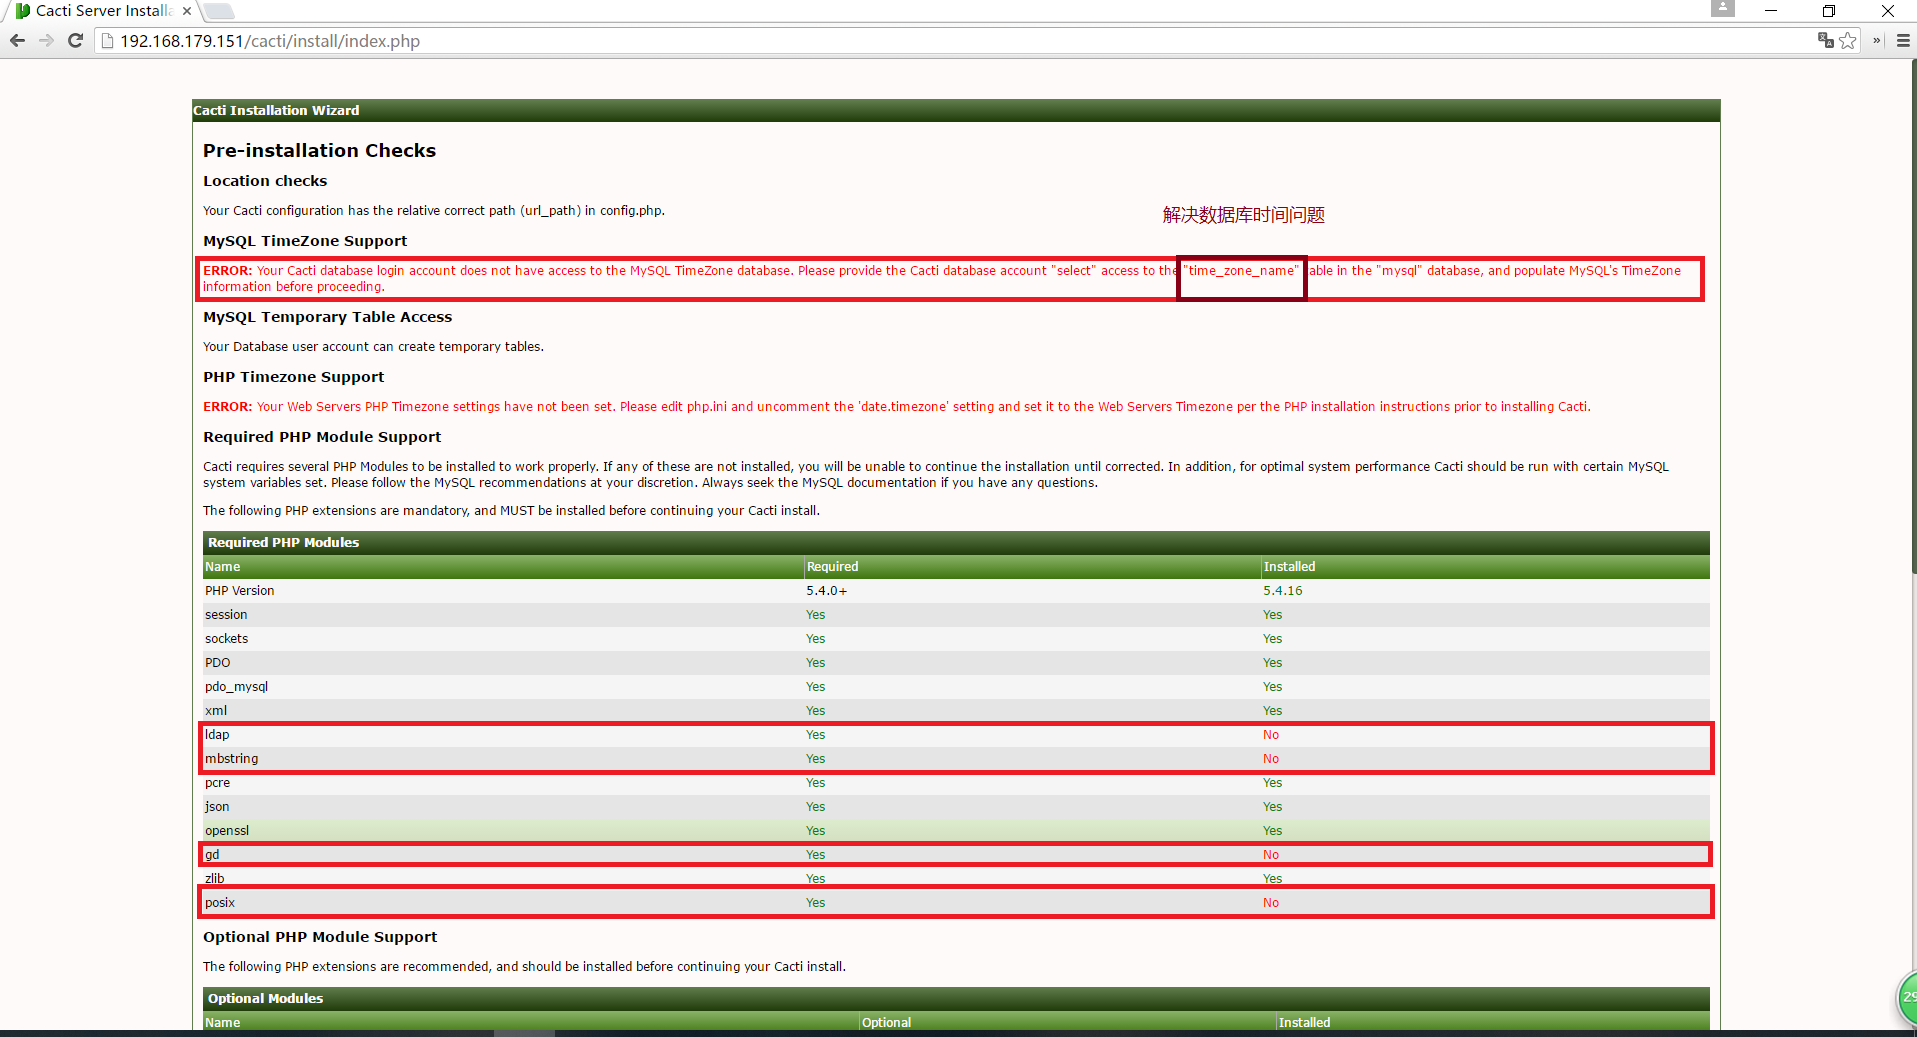Bookmark this page with the star icon
Screen dimensions: 1917x1037
coord(1847,41)
